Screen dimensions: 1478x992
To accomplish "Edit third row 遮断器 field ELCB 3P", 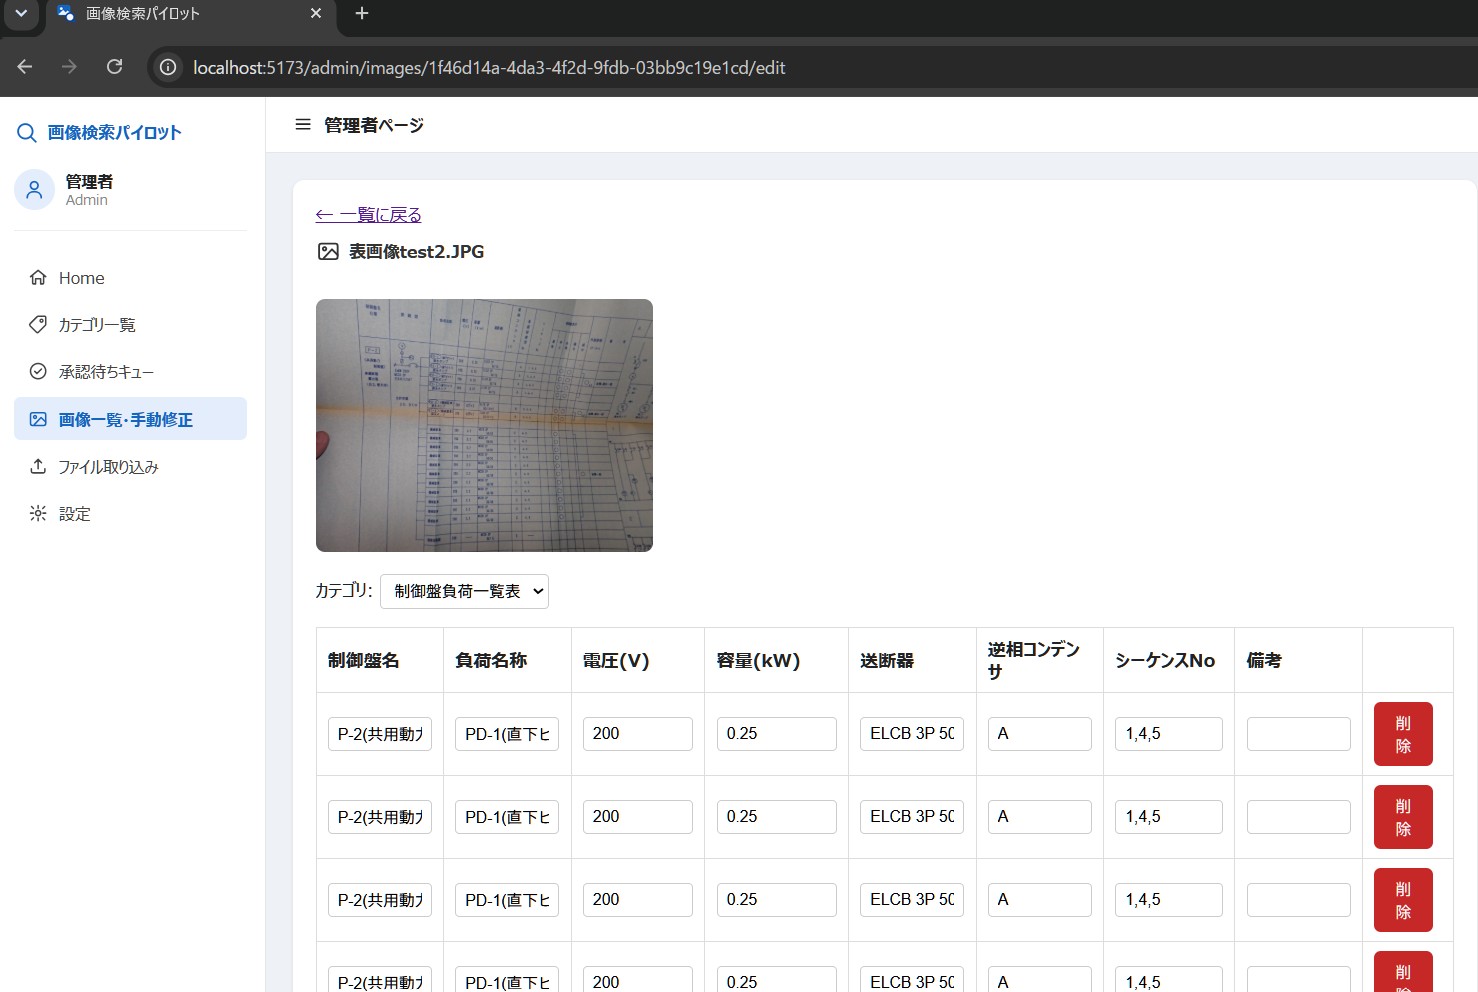I will click(x=912, y=900).
